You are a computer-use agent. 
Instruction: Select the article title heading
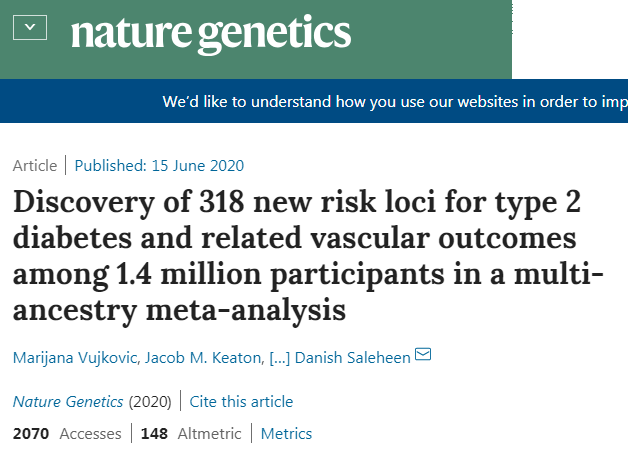coord(308,256)
